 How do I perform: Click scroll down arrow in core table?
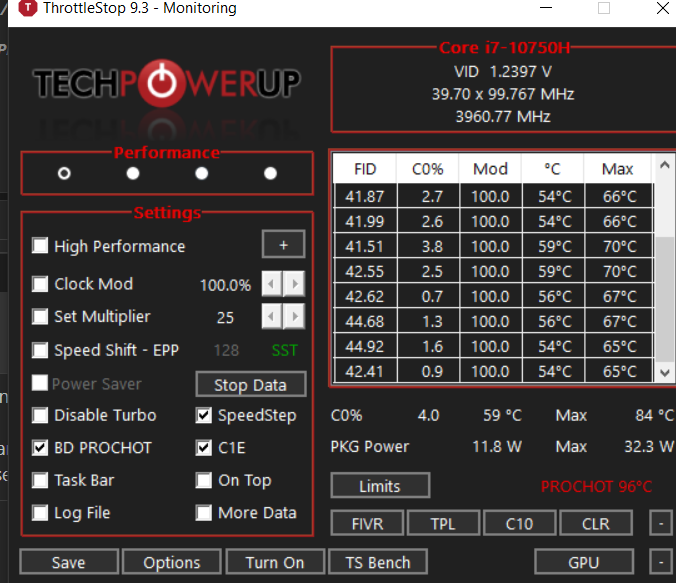(665, 373)
